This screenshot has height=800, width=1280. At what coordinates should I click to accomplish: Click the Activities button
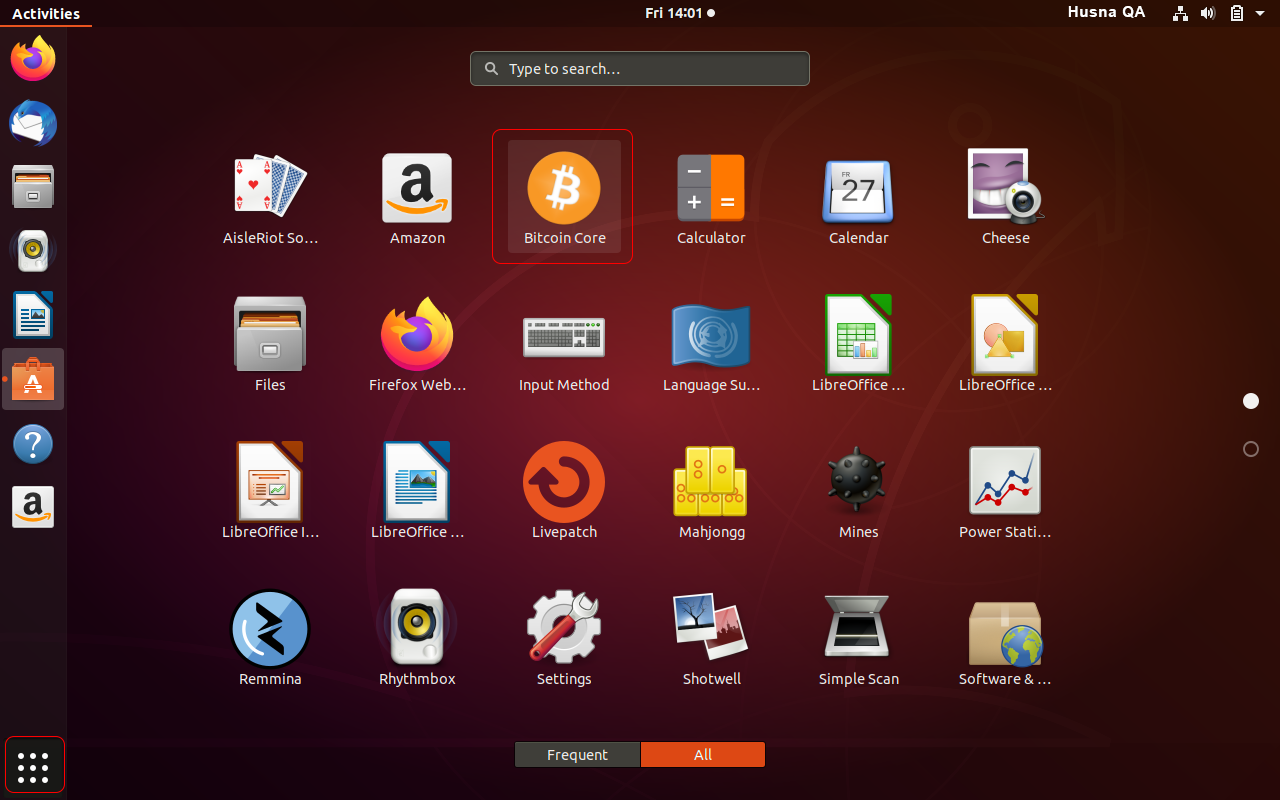(46, 13)
